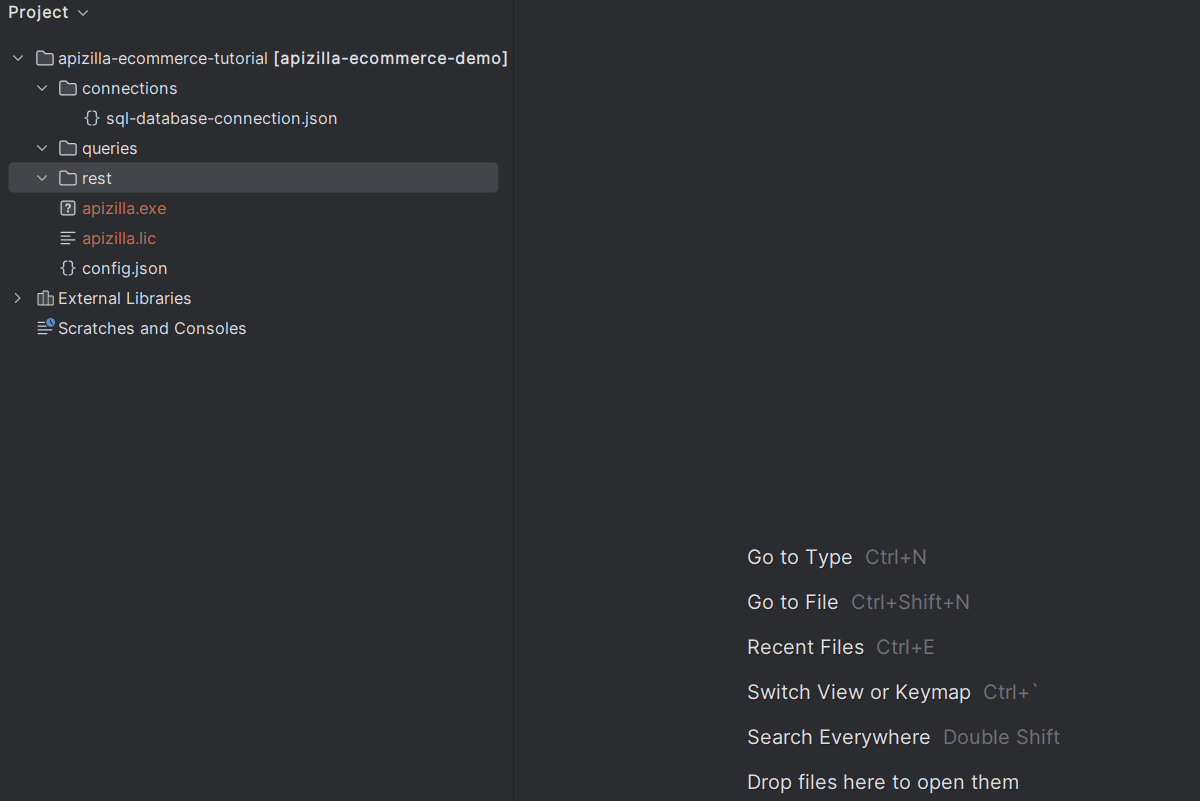Select sql-database-connection.json file in the tree

[x=221, y=118]
